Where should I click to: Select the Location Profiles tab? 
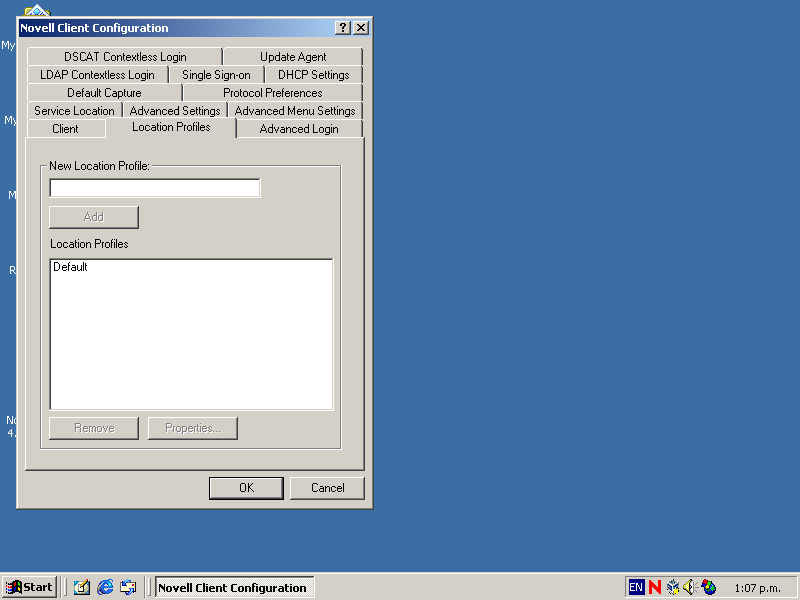pyautogui.click(x=171, y=127)
